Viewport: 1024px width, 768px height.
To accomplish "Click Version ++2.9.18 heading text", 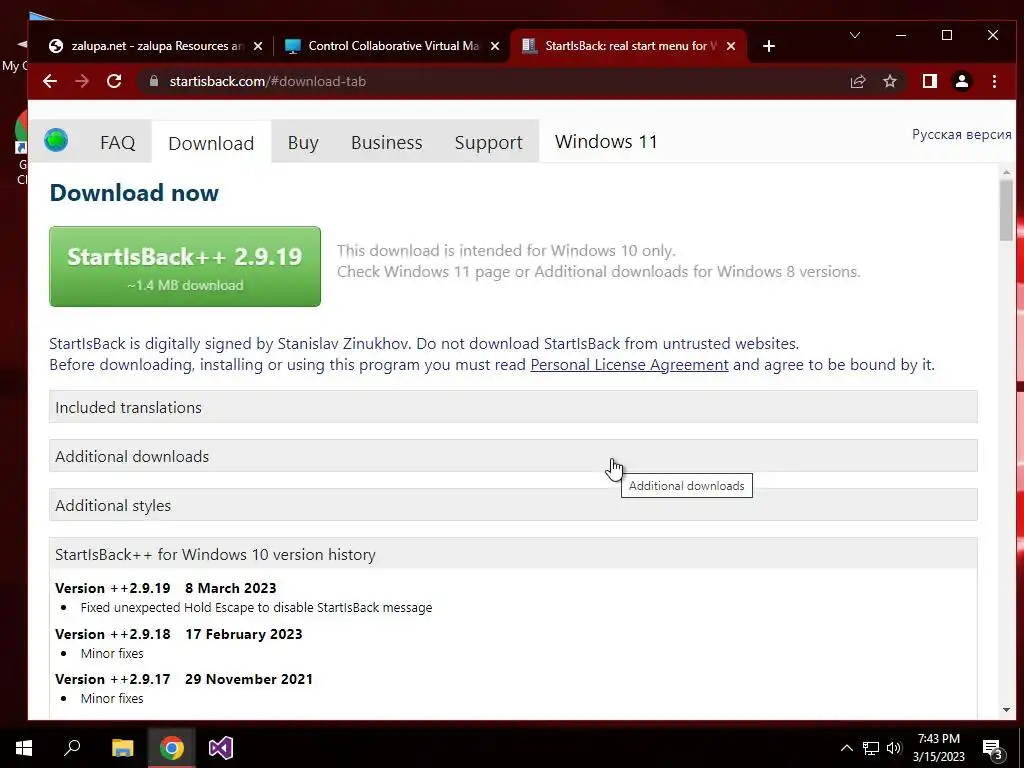I will pos(112,634).
